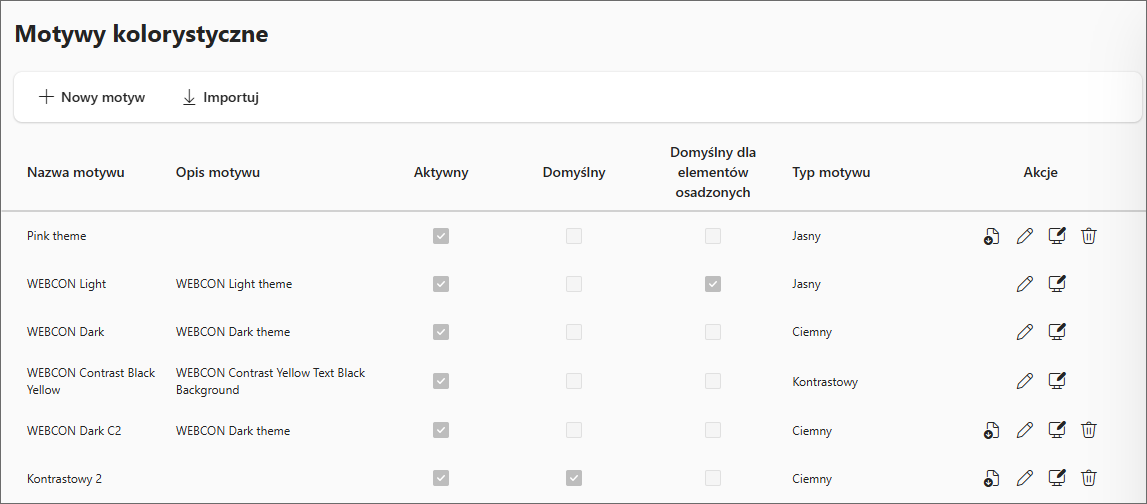Click pencil icon for Pink theme
This screenshot has width=1147, height=504.
coord(1024,236)
